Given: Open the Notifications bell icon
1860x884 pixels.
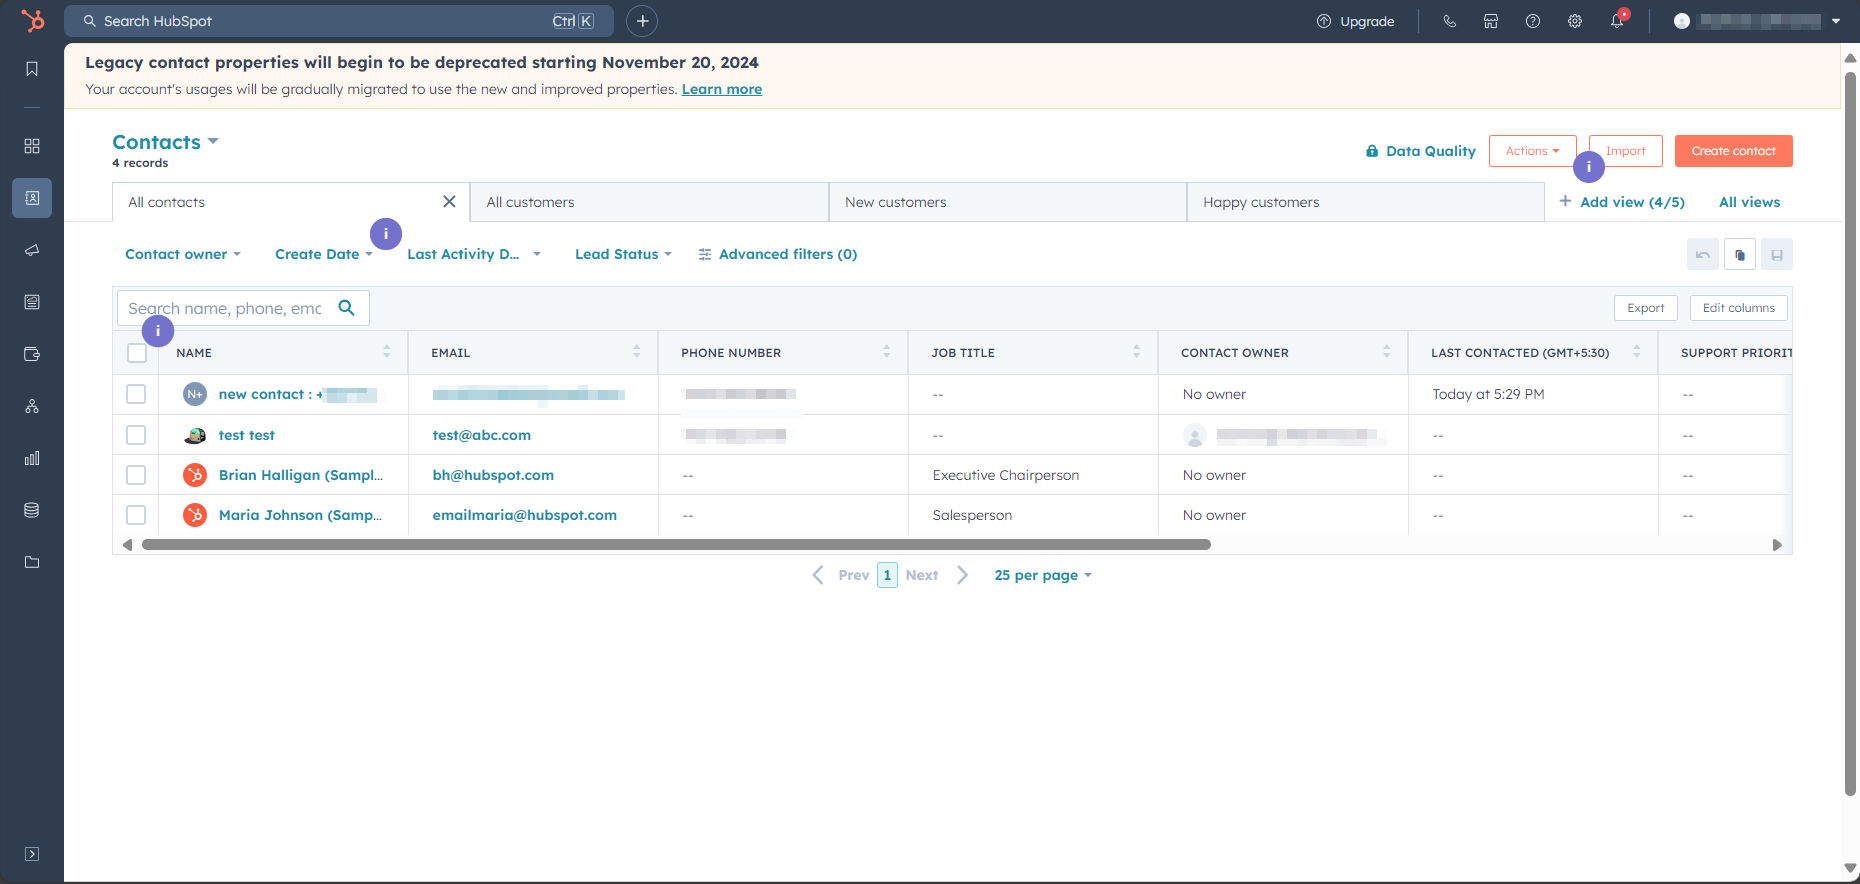Looking at the screenshot, I should (1617, 21).
